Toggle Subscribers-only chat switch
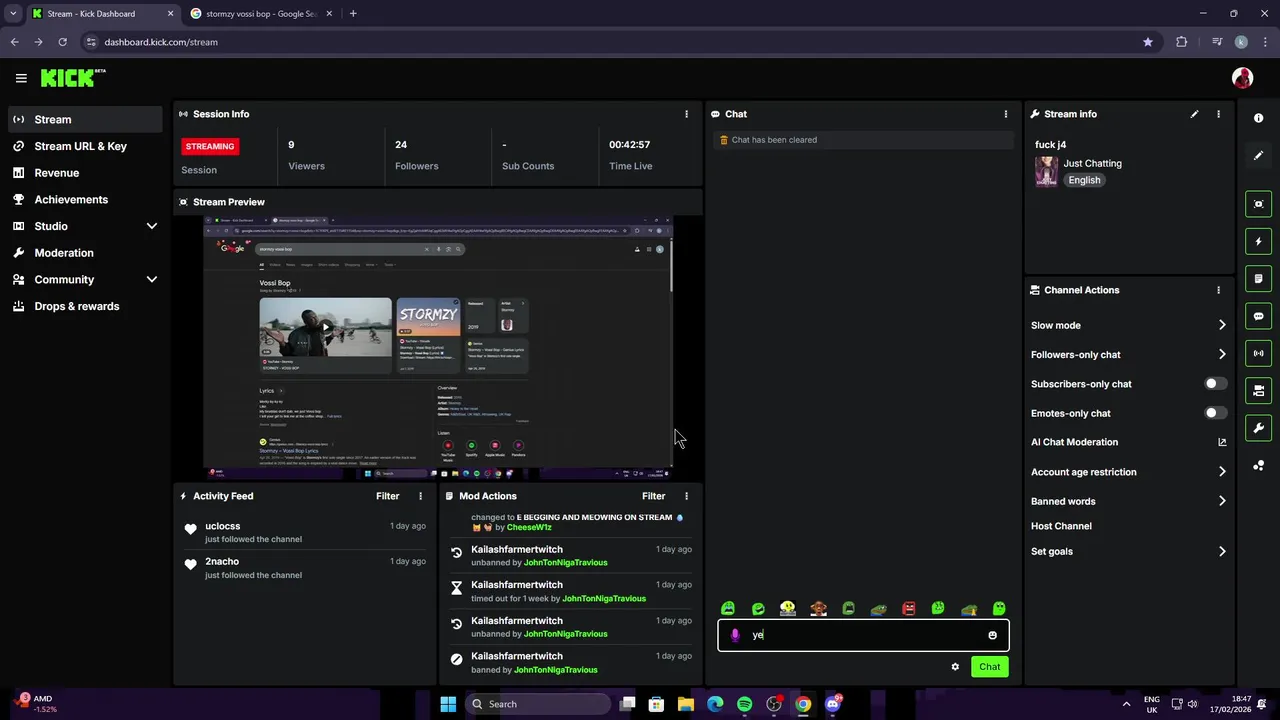 [x=1216, y=384]
